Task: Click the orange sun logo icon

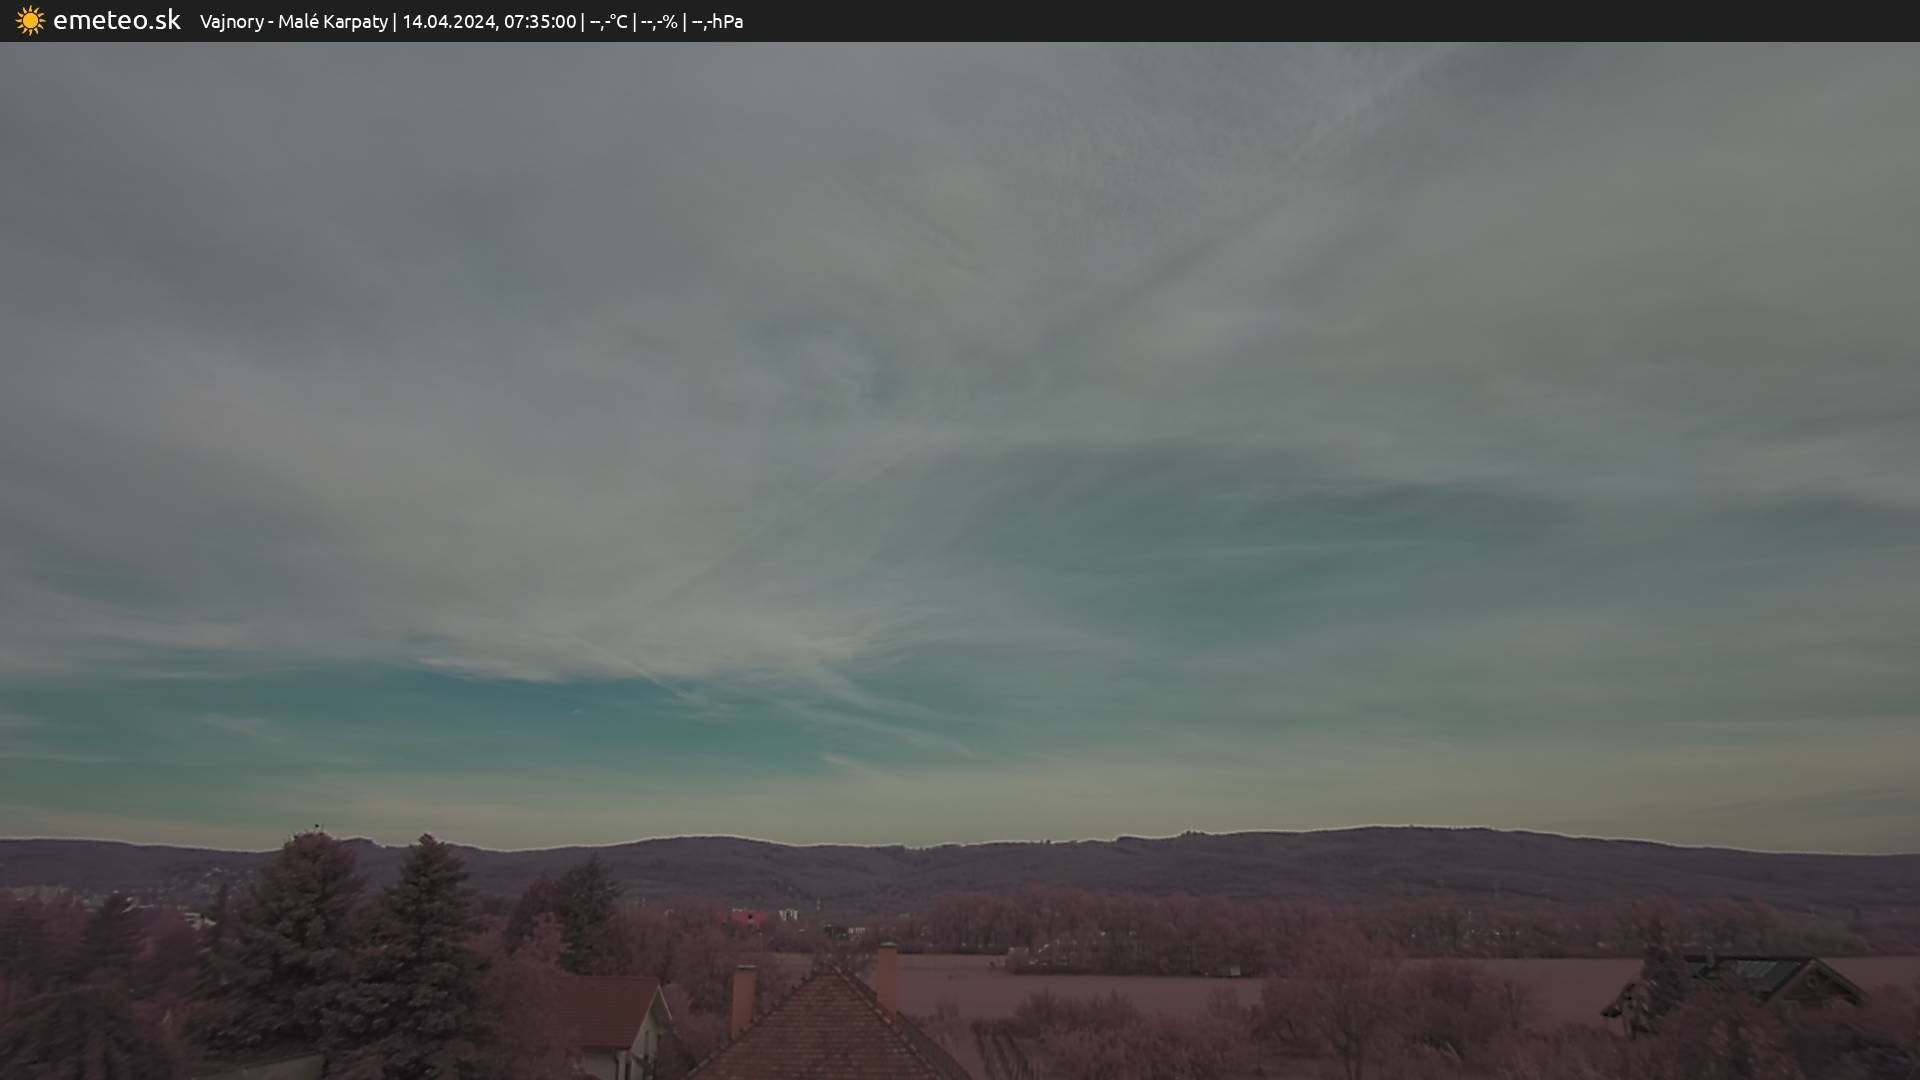Action: coord(30,21)
